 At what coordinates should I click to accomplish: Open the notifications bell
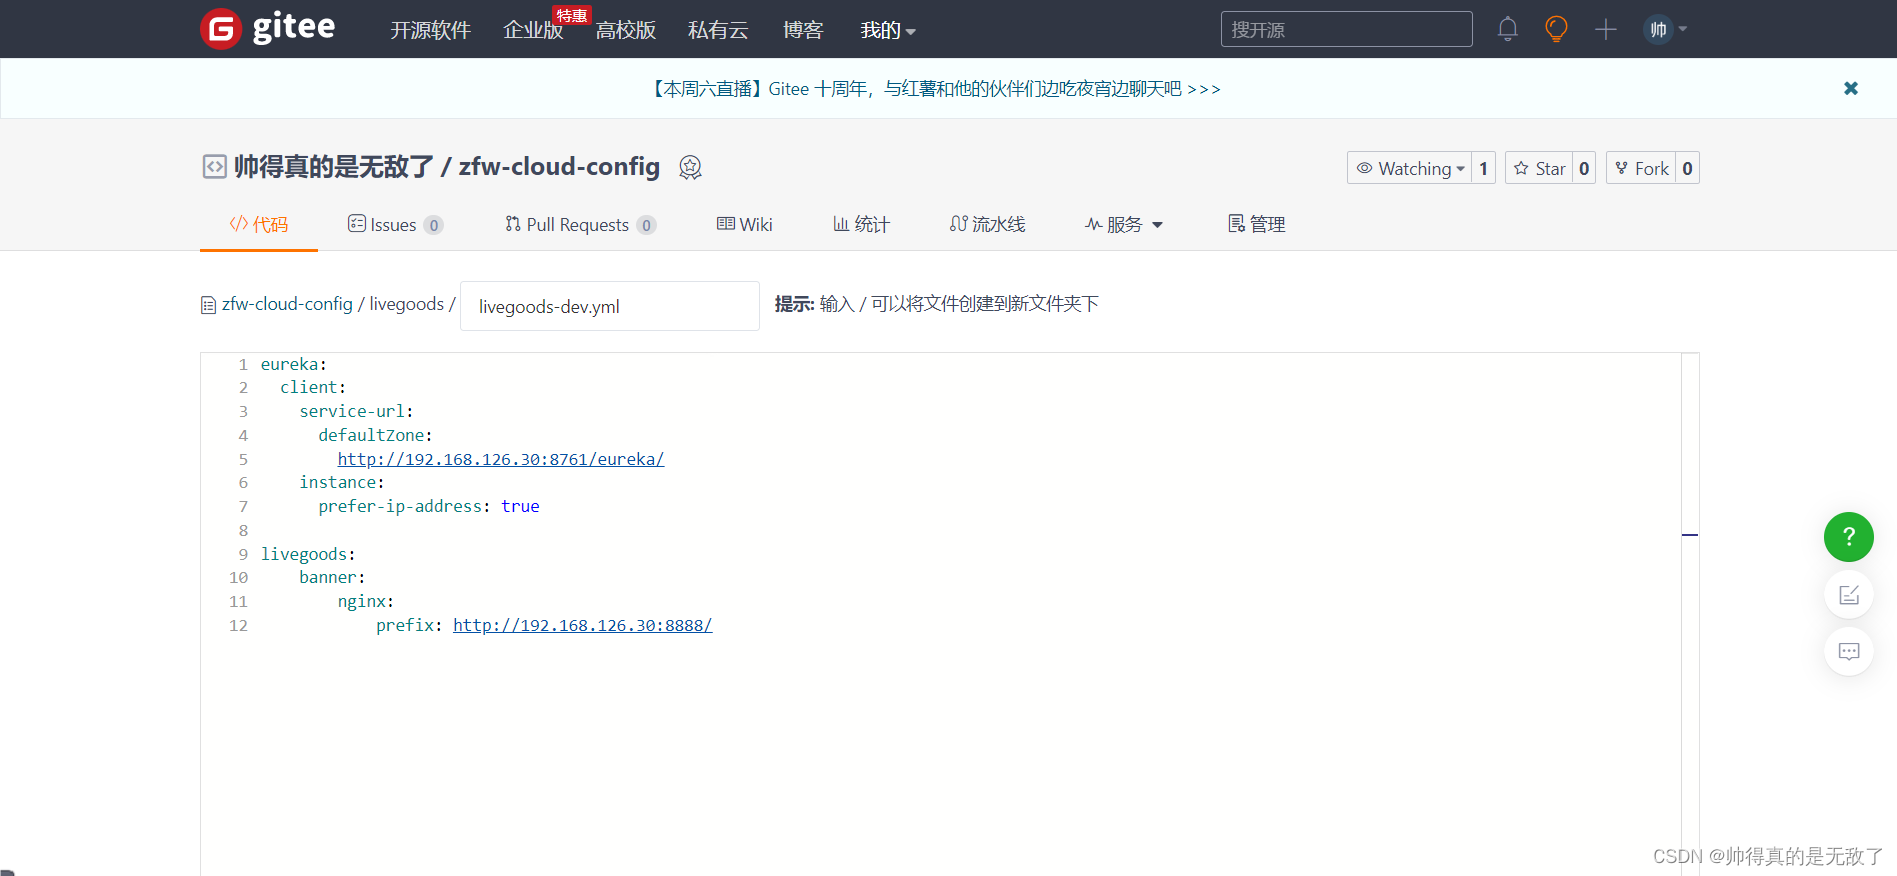1507,29
